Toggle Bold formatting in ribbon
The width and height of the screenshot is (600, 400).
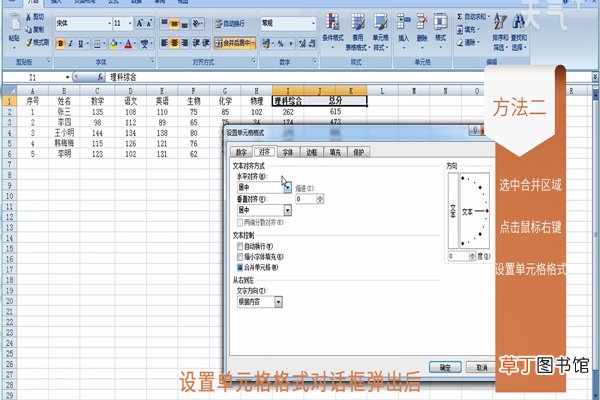60,44
